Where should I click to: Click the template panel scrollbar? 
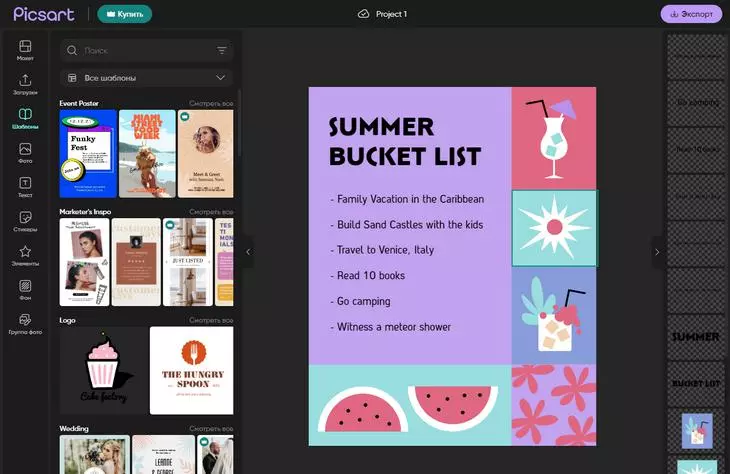pos(239,123)
